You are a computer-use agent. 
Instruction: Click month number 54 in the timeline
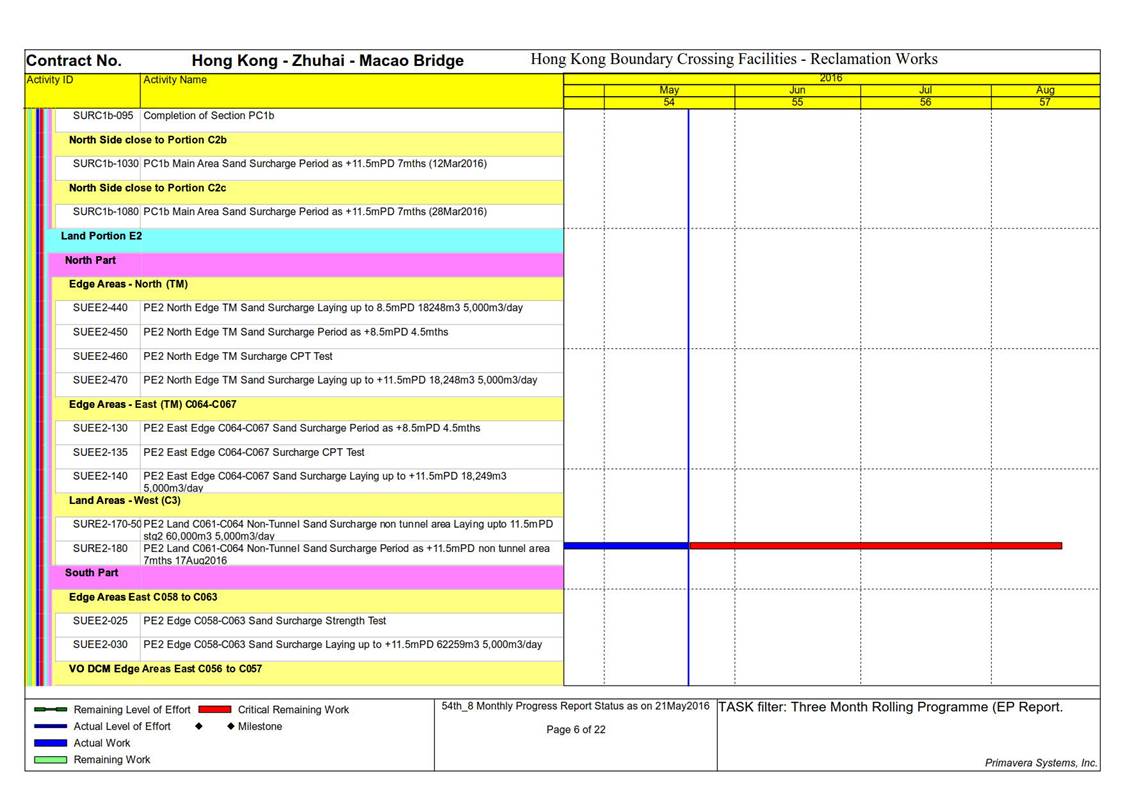[669, 102]
